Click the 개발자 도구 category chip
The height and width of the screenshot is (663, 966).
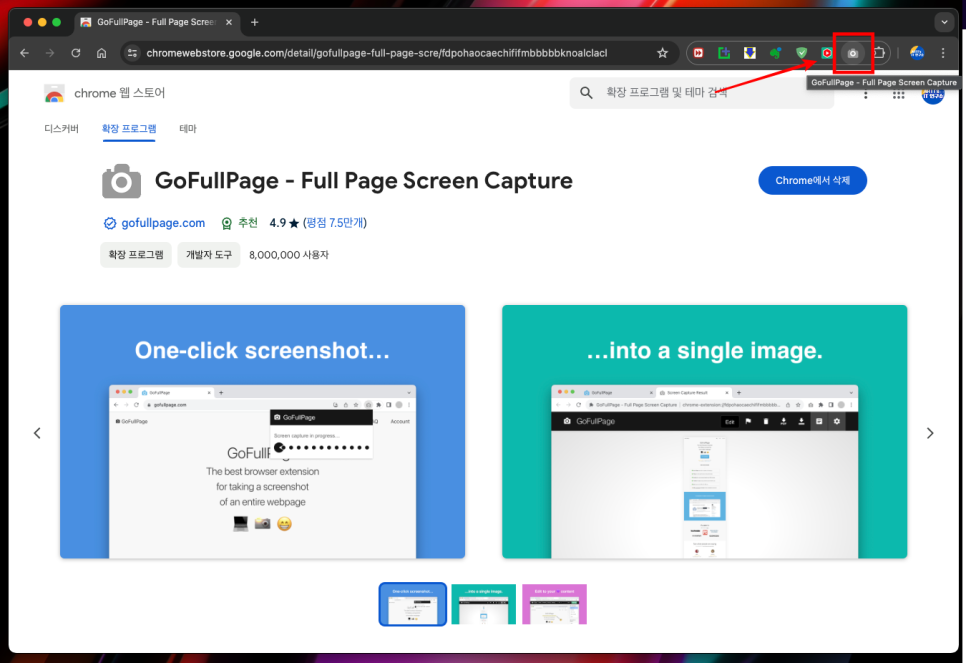click(209, 254)
